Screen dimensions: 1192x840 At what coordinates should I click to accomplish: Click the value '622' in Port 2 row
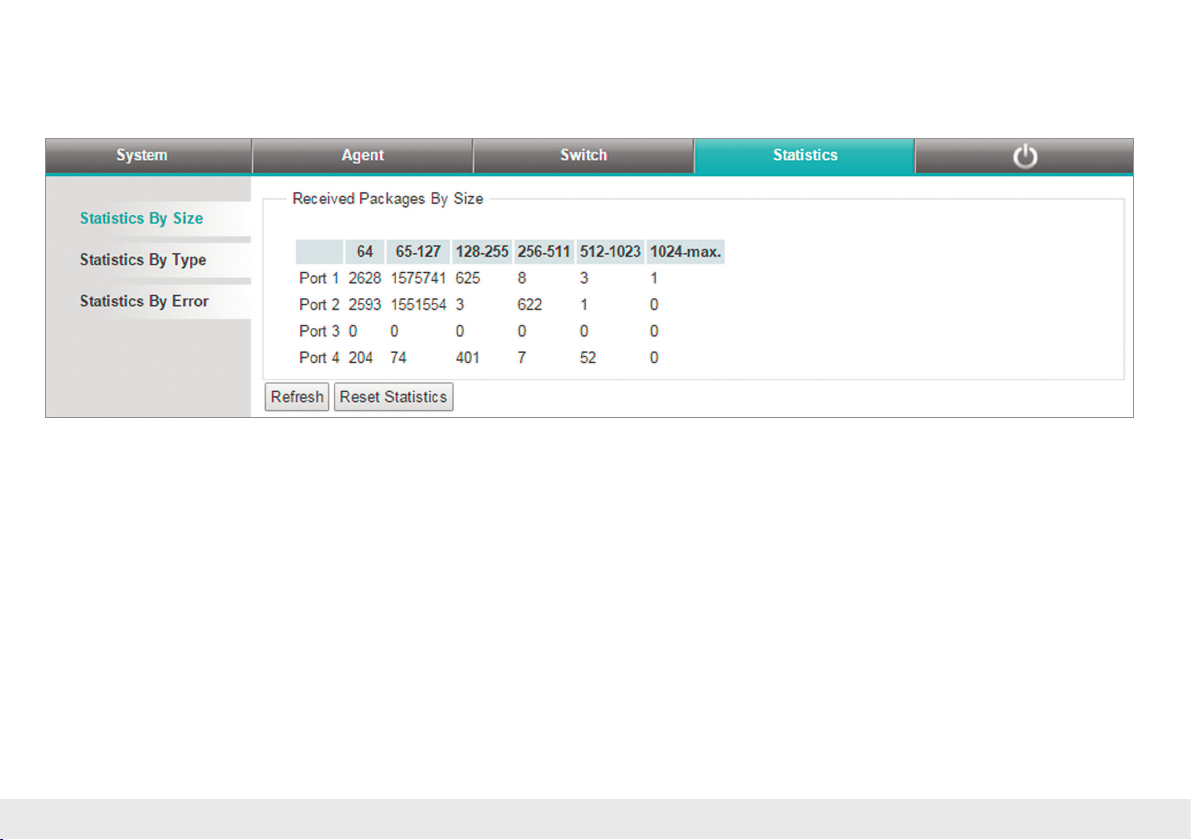[x=530, y=305]
